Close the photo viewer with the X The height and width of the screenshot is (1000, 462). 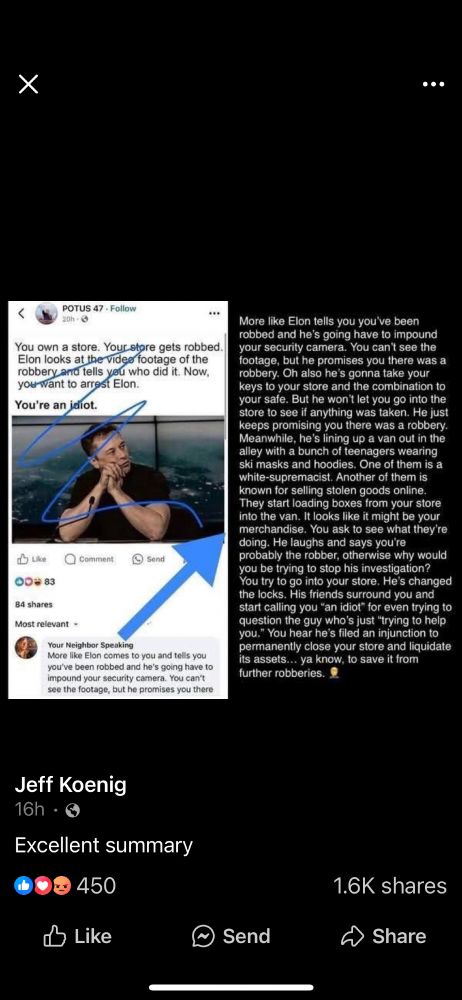[28, 84]
